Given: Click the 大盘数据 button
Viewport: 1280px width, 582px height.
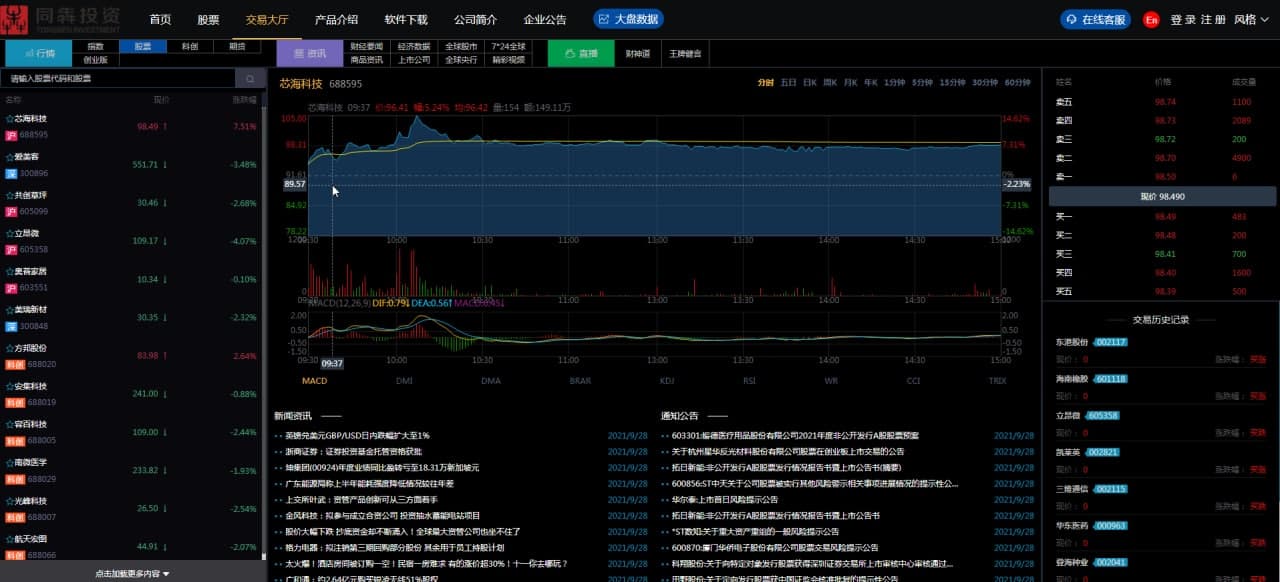Looking at the screenshot, I should pos(628,19).
